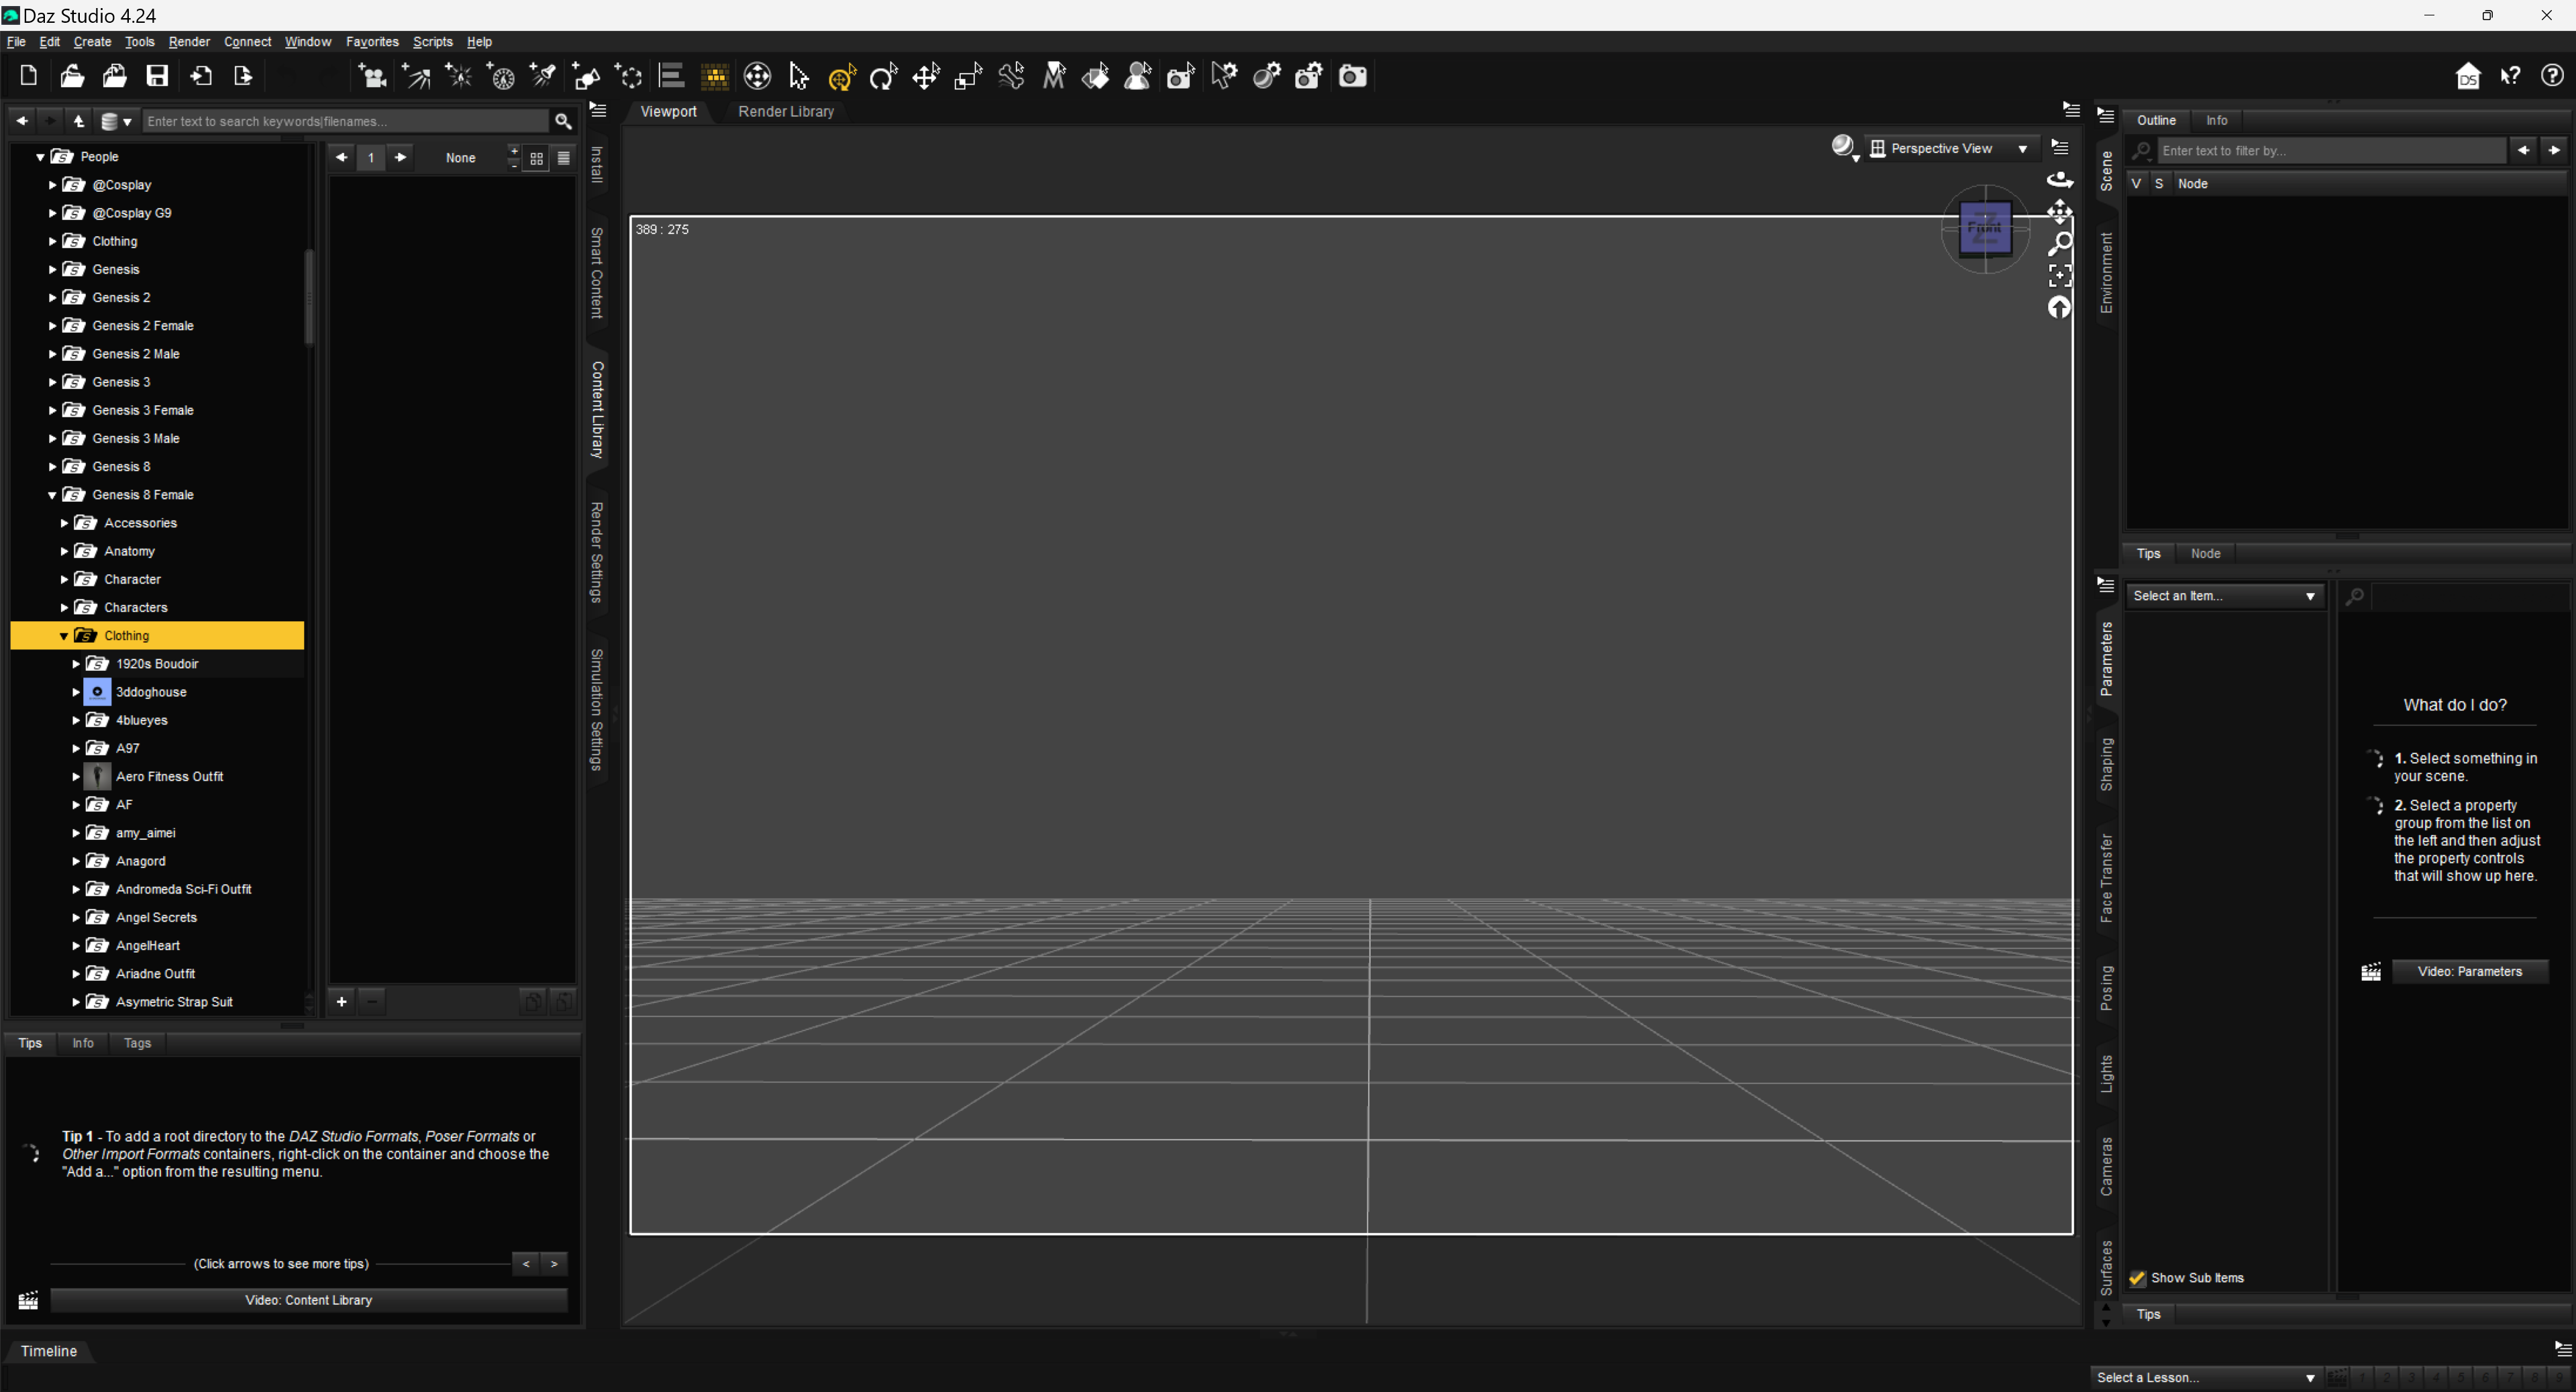2576x1392 pixels.
Task: Expand the 1920s Boudoir folder
Action: 76,664
